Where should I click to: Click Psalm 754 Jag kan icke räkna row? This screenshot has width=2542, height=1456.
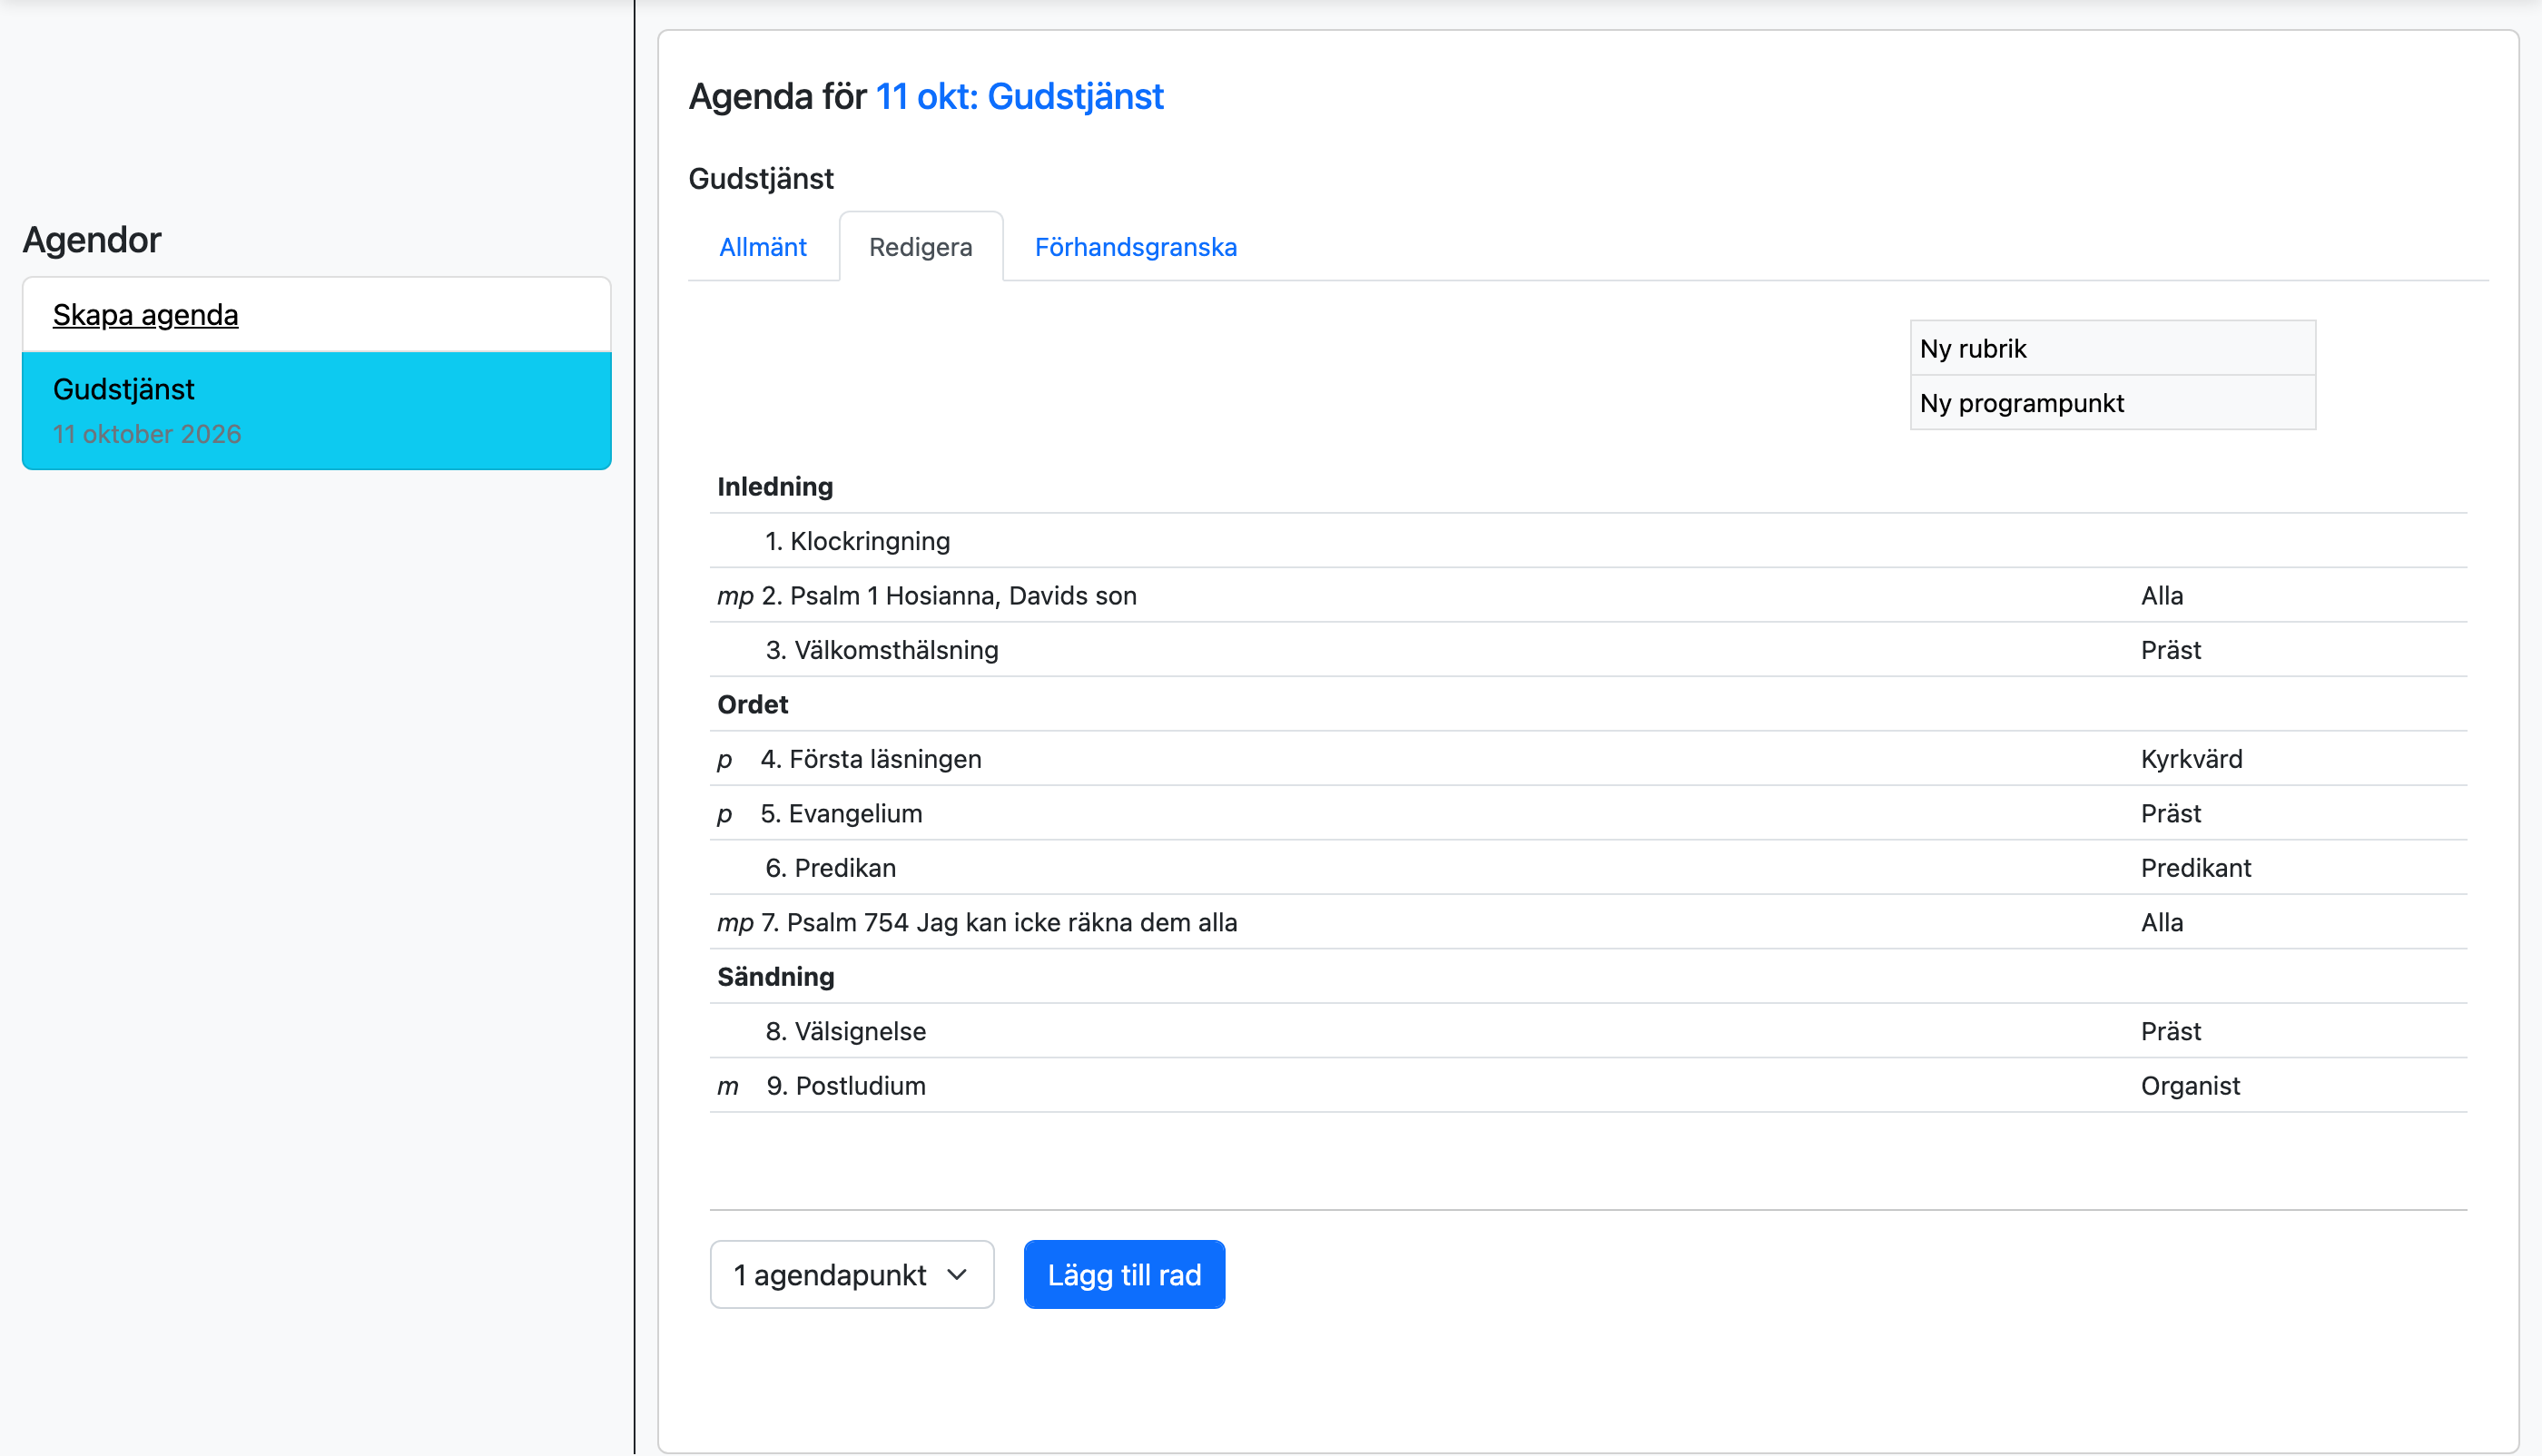tap(1588, 923)
